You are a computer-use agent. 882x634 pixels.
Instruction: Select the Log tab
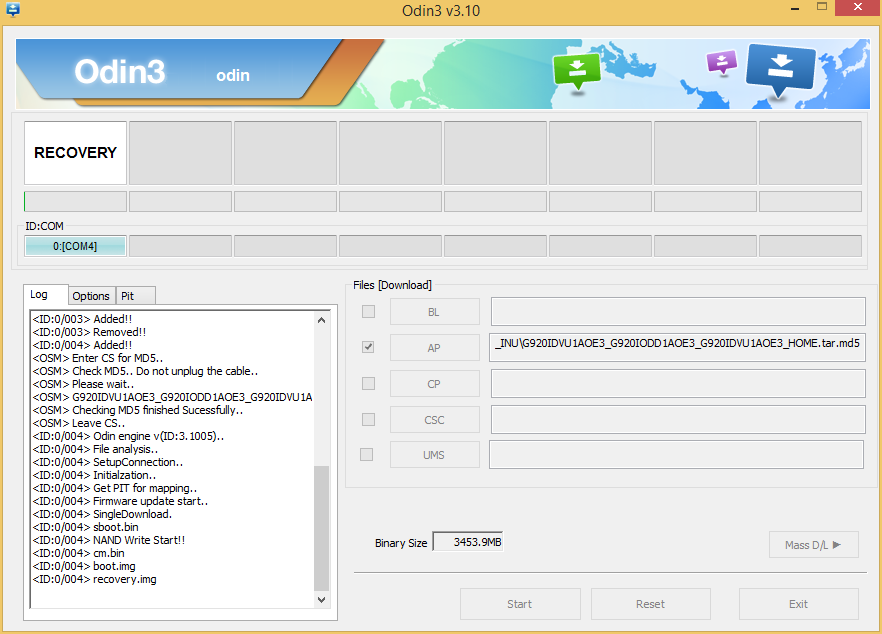(39, 294)
